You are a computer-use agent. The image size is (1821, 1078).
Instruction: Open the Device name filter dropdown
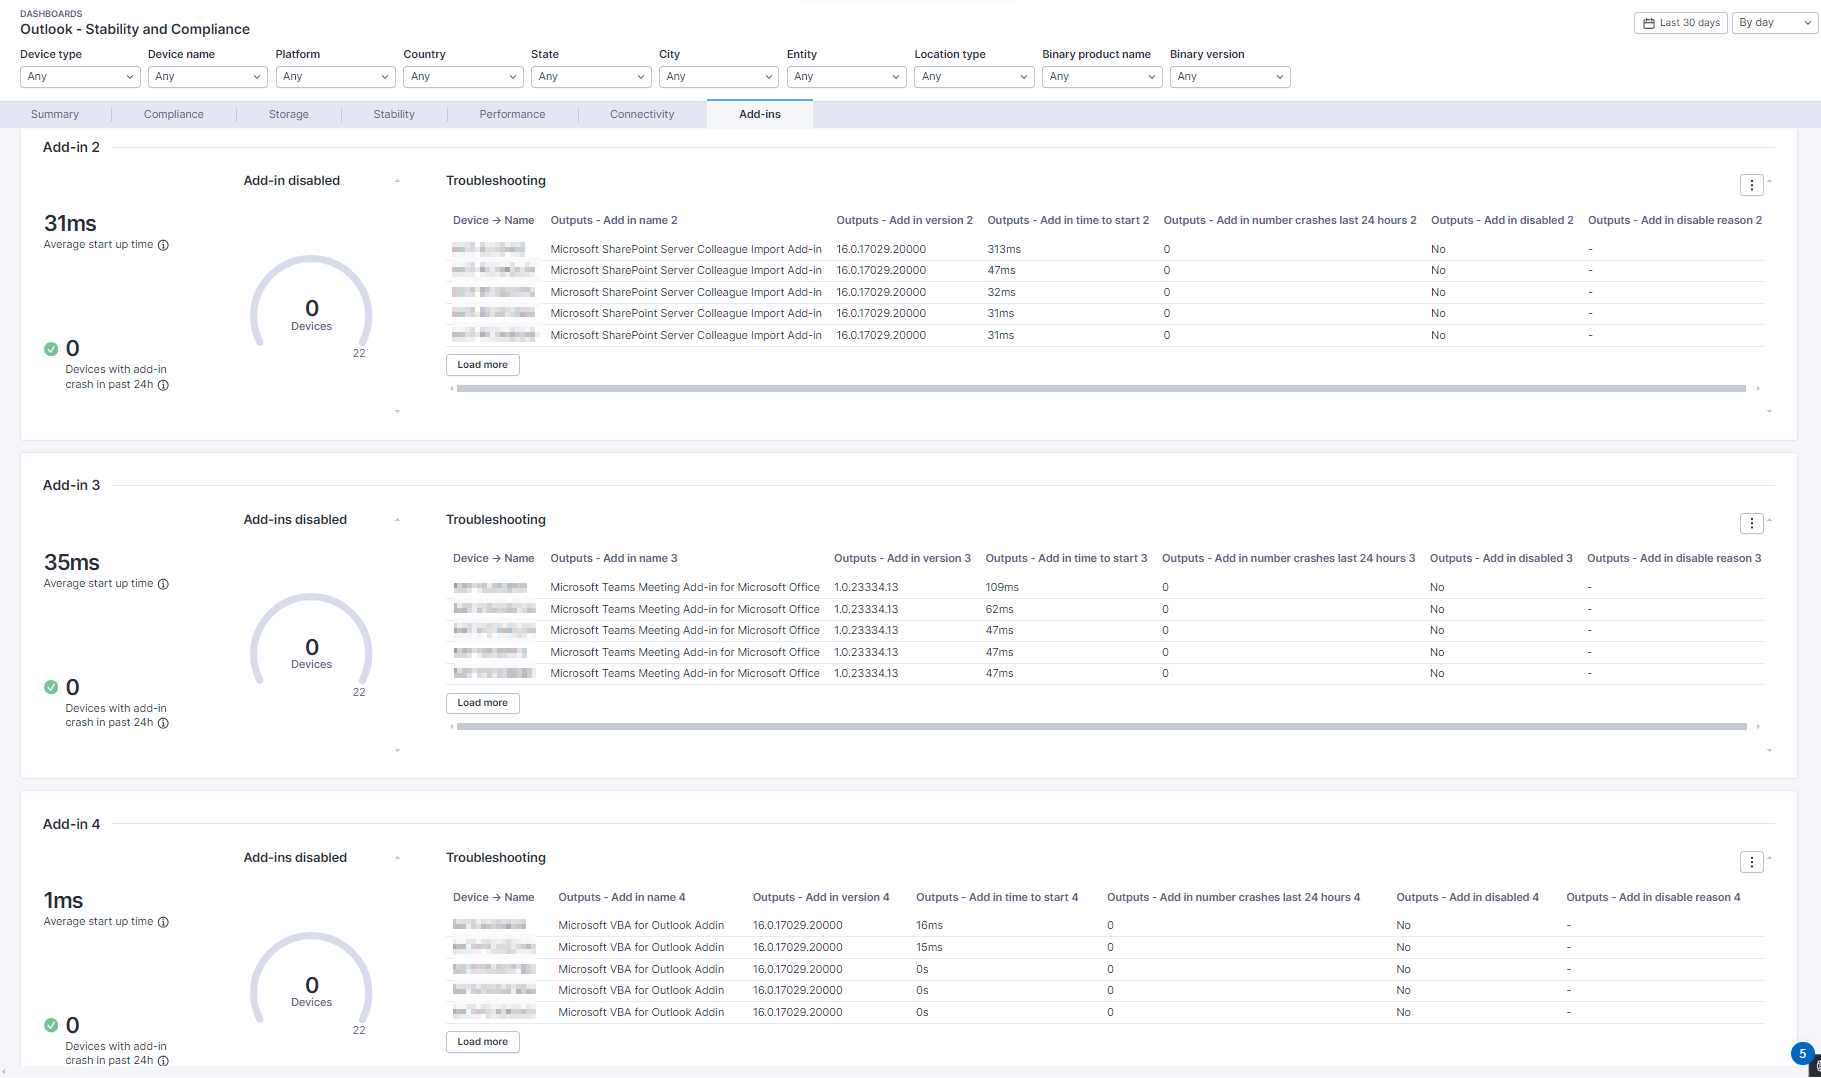coord(208,77)
